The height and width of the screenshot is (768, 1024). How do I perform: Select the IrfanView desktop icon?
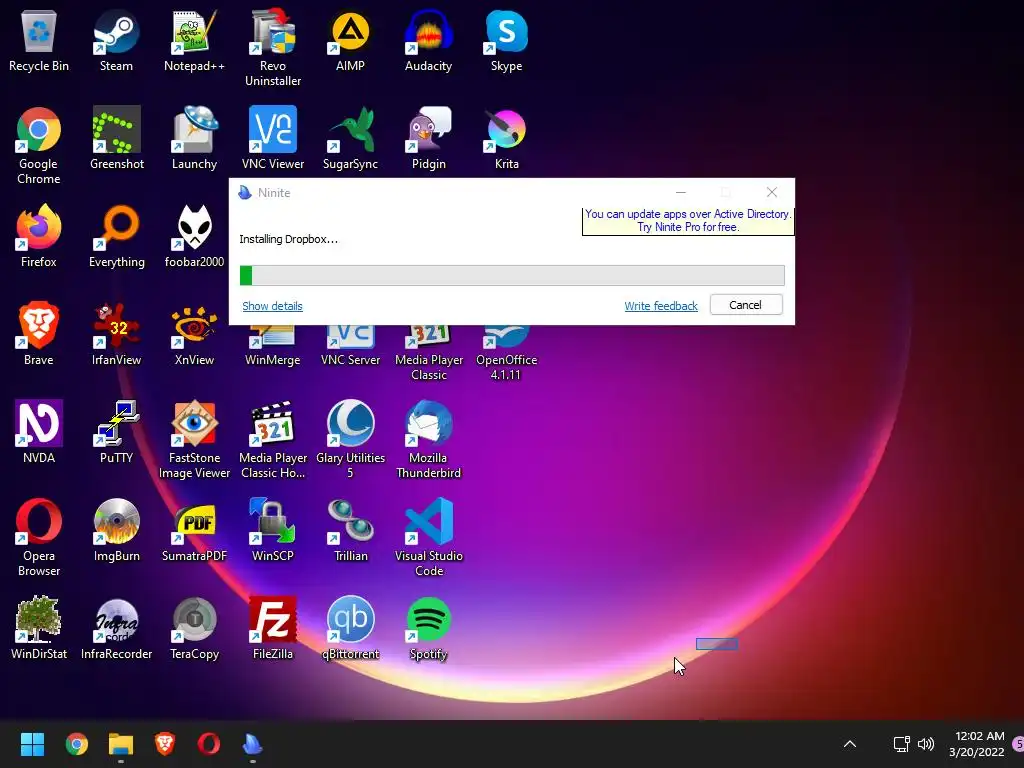click(116, 334)
